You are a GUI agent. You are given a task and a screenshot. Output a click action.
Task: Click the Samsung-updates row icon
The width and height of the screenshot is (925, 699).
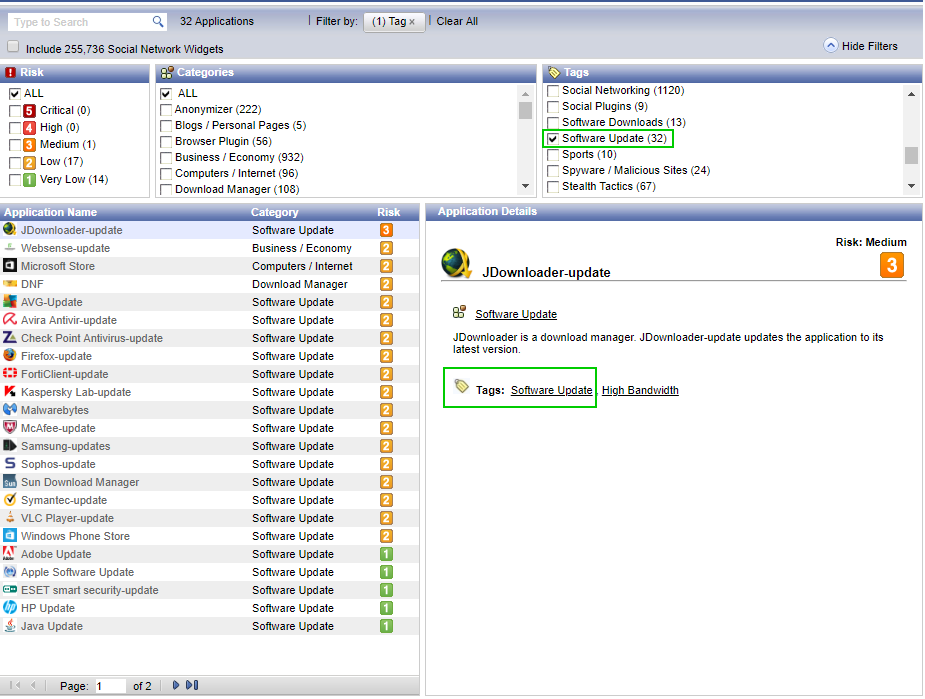point(9,445)
